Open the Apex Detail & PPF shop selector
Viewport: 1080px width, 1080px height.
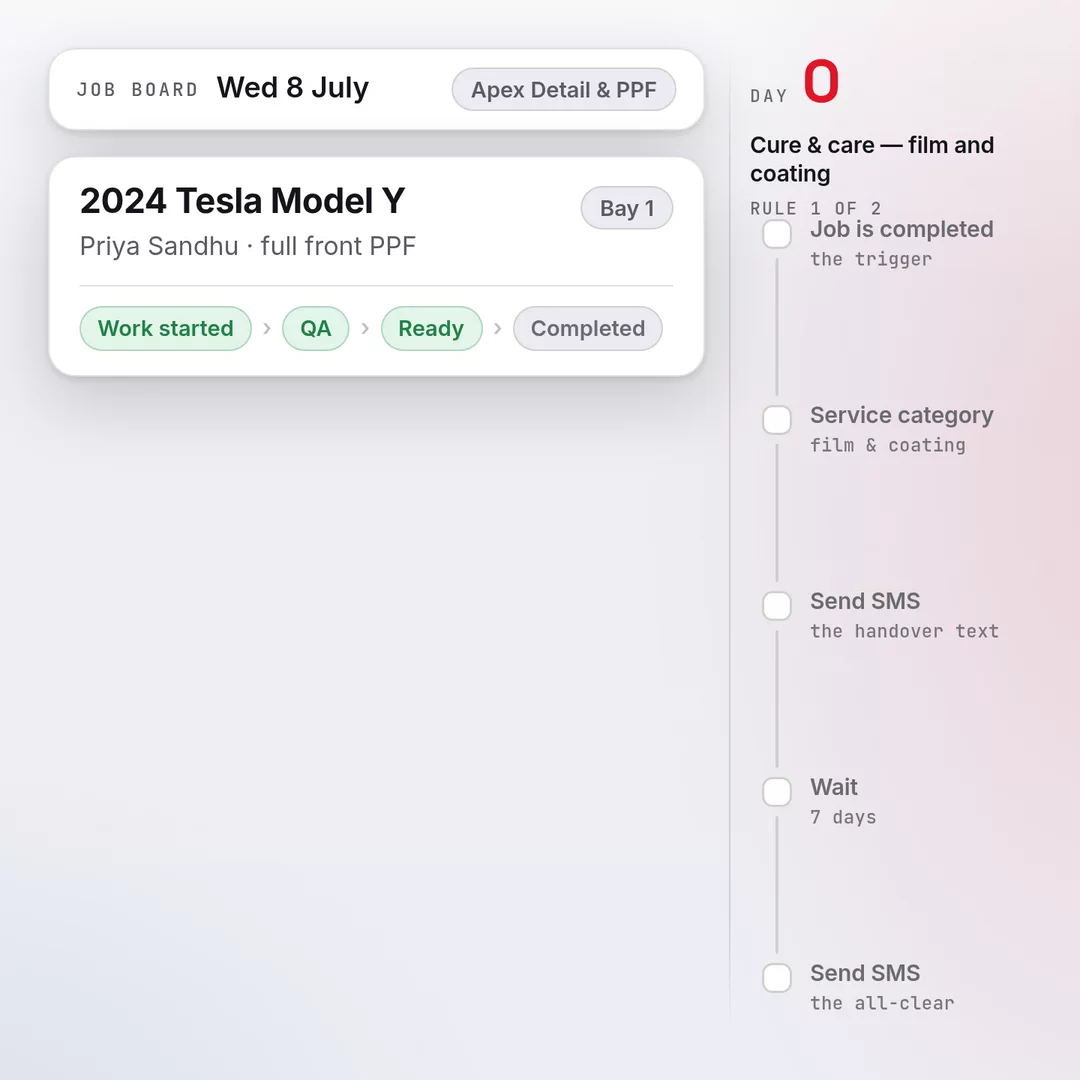(563, 90)
